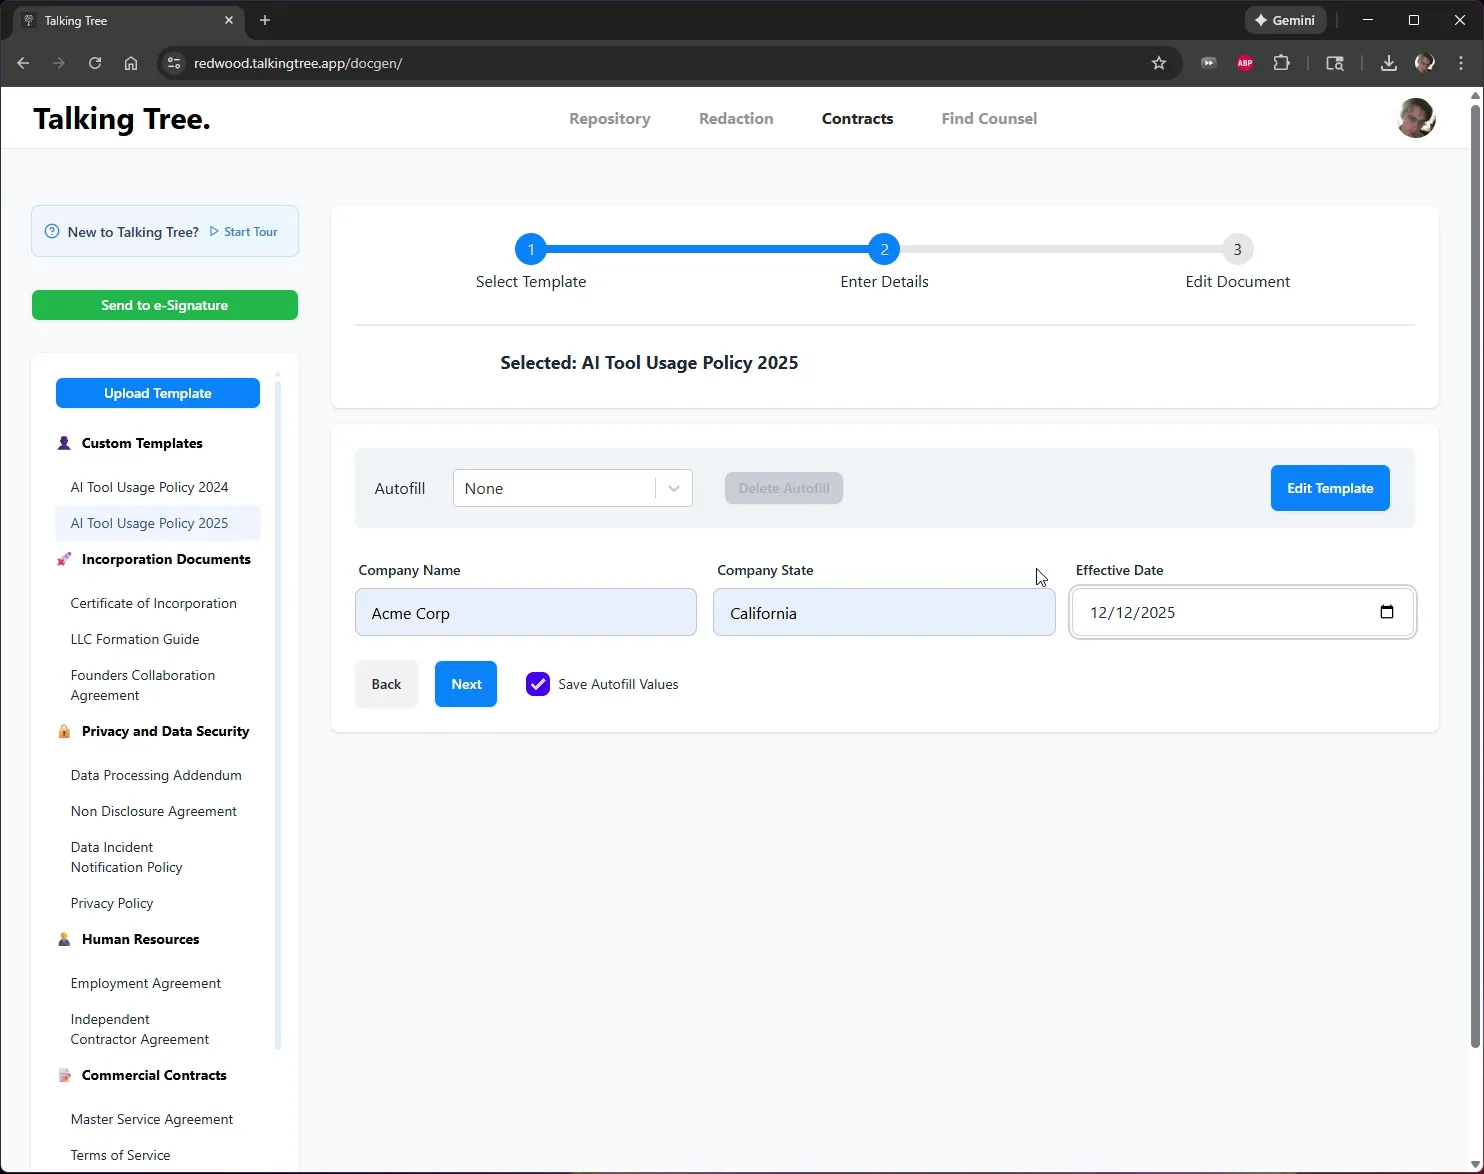Select Data Processing Addendum template
Image resolution: width=1484 pixels, height=1174 pixels.
[x=156, y=775]
